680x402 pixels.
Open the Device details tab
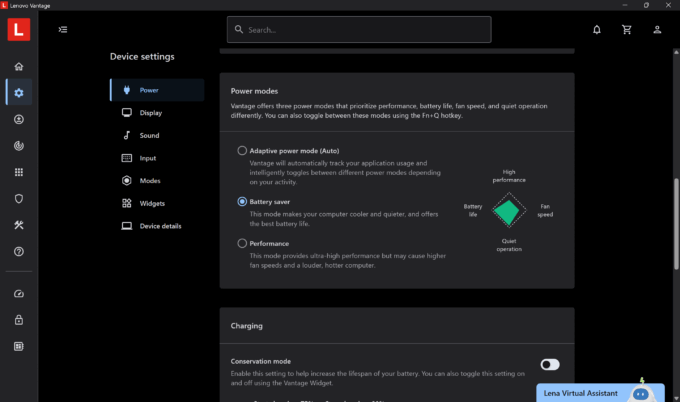(x=157, y=226)
